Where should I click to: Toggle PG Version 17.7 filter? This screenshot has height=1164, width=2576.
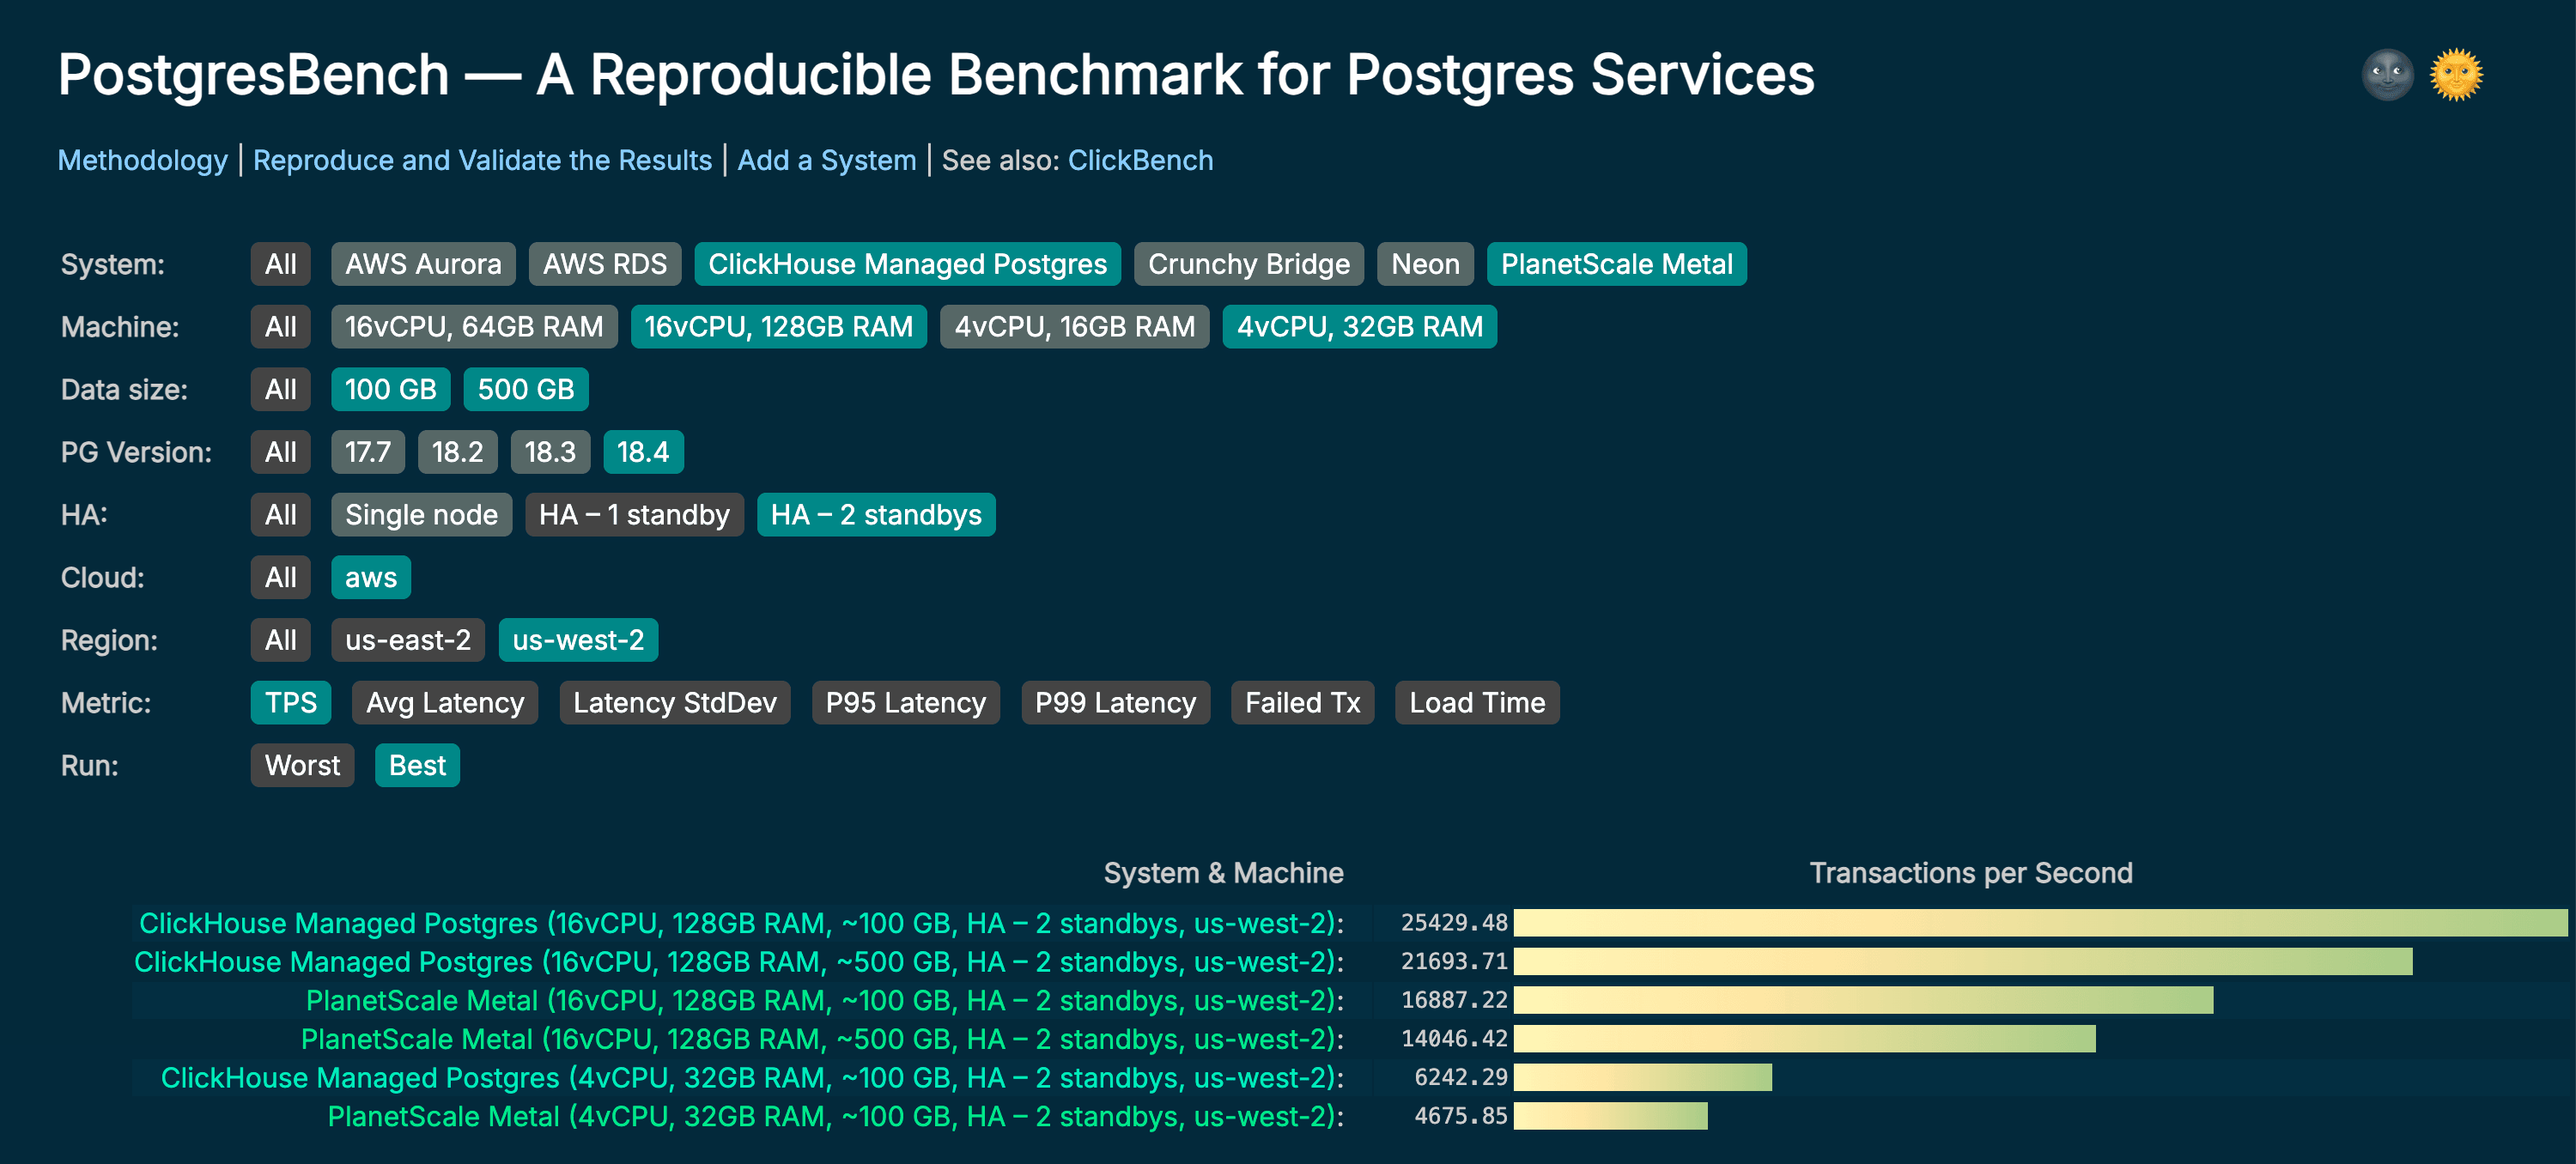[368, 452]
